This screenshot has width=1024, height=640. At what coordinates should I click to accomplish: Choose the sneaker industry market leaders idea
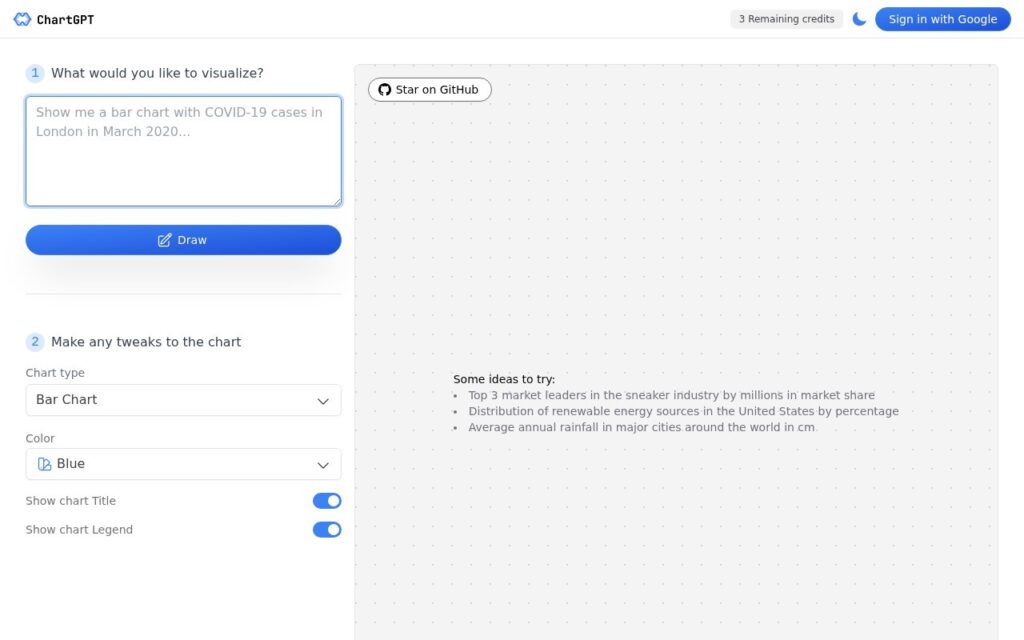tap(671, 395)
